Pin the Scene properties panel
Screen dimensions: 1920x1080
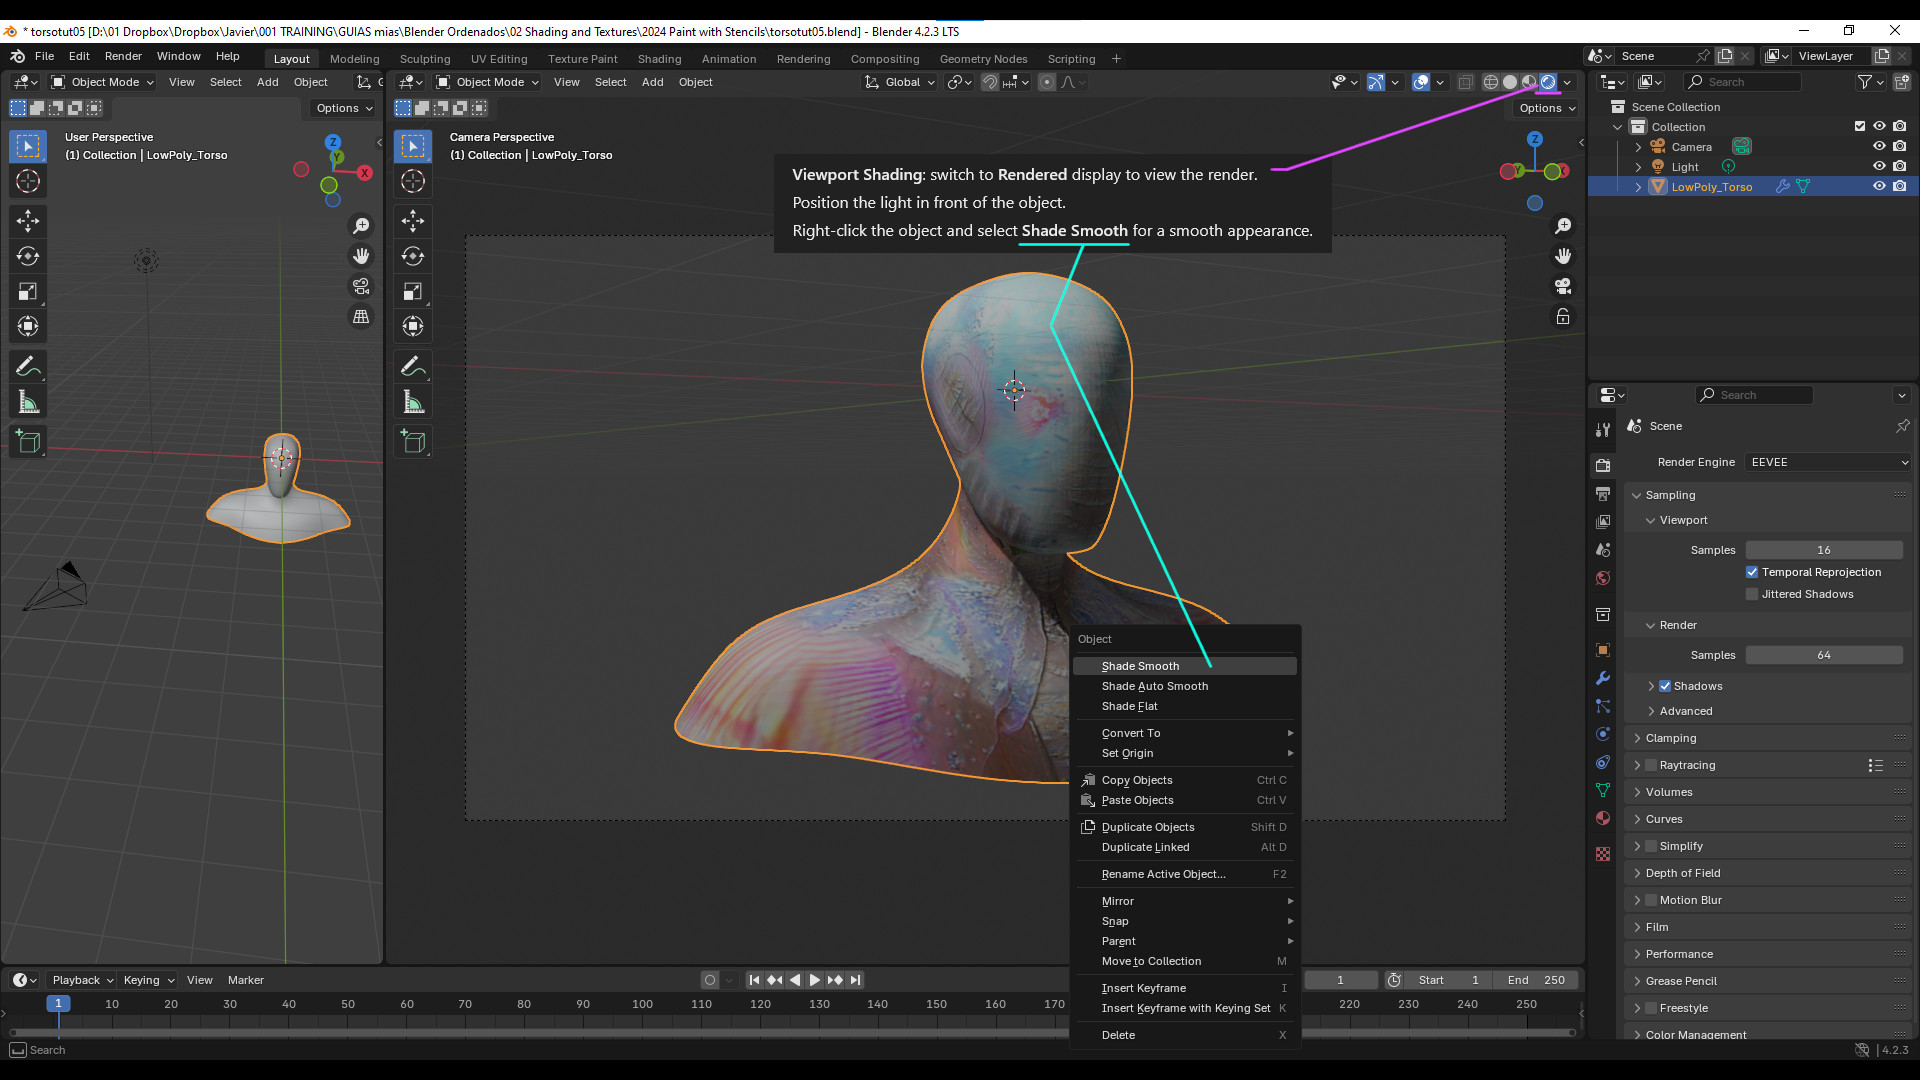[1902, 426]
